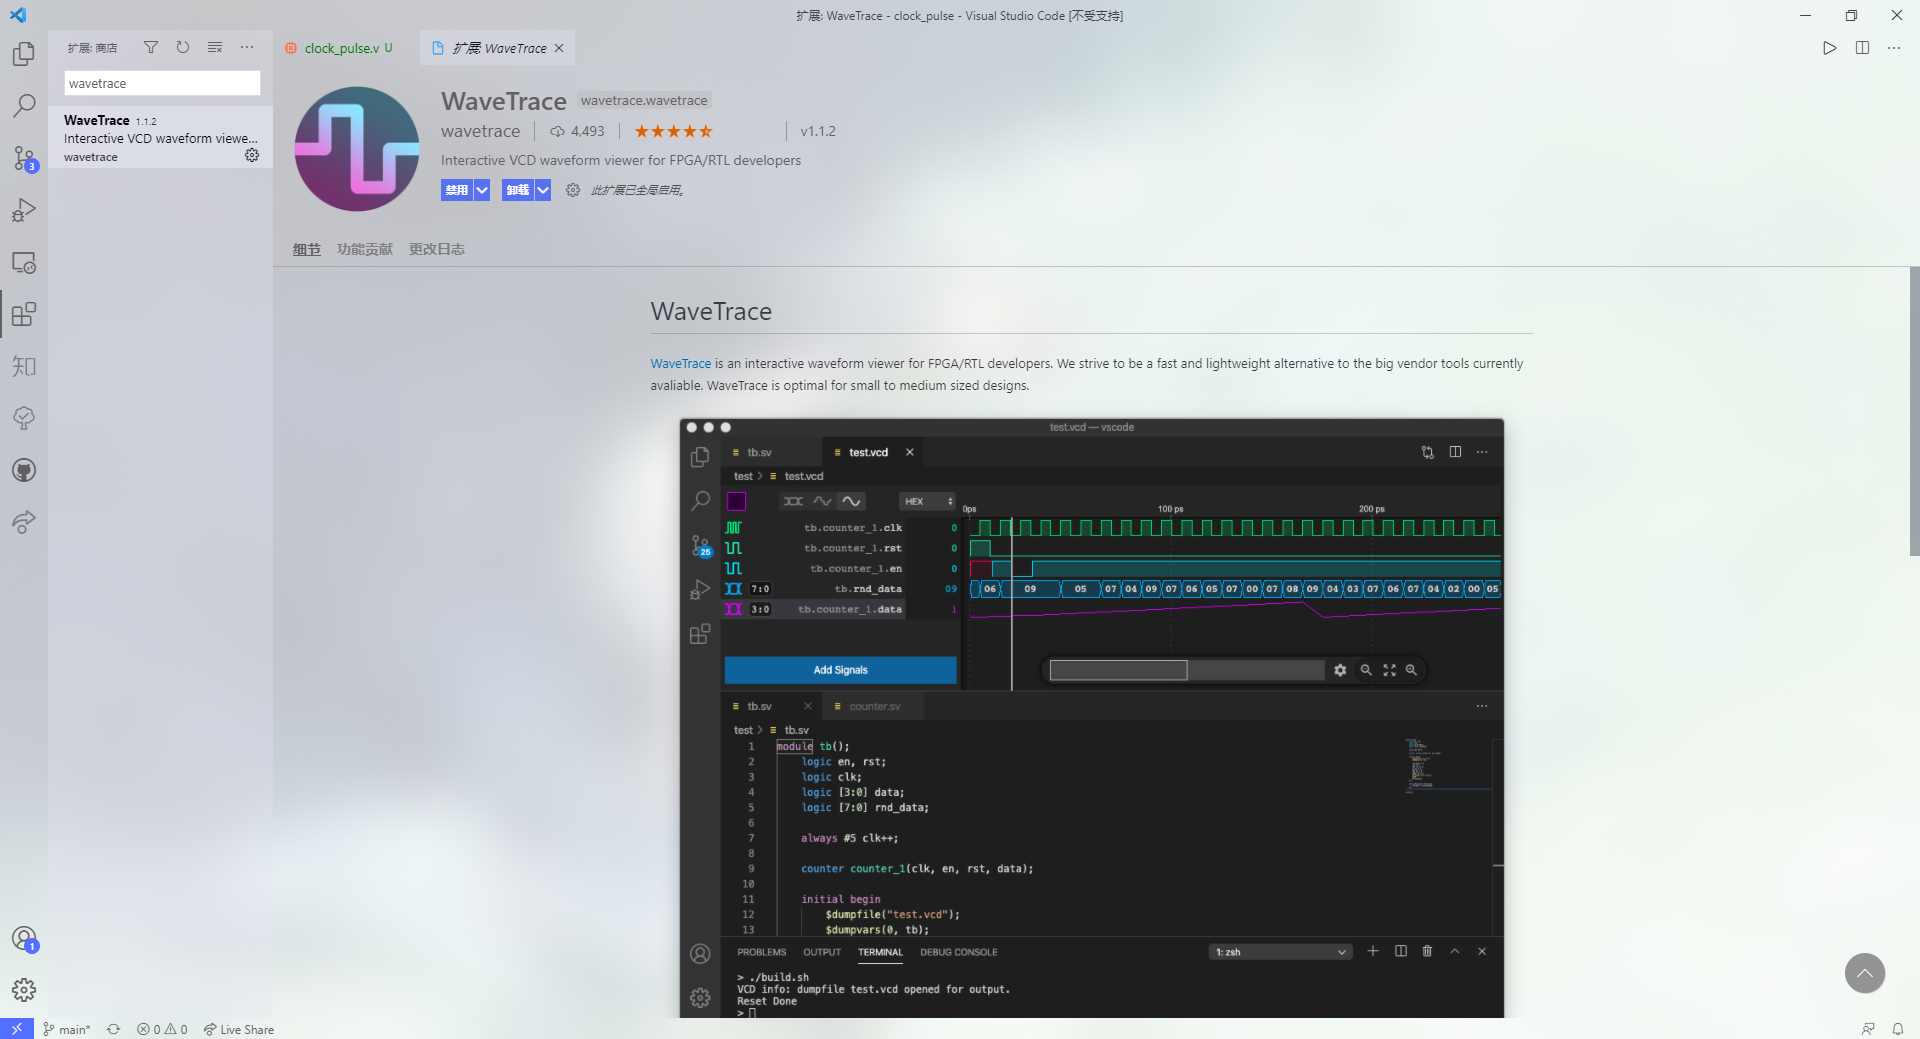The width and height of the screenshot is (1920, 1039).
Task: Clear the extension search results
Action: click(215, 47)
